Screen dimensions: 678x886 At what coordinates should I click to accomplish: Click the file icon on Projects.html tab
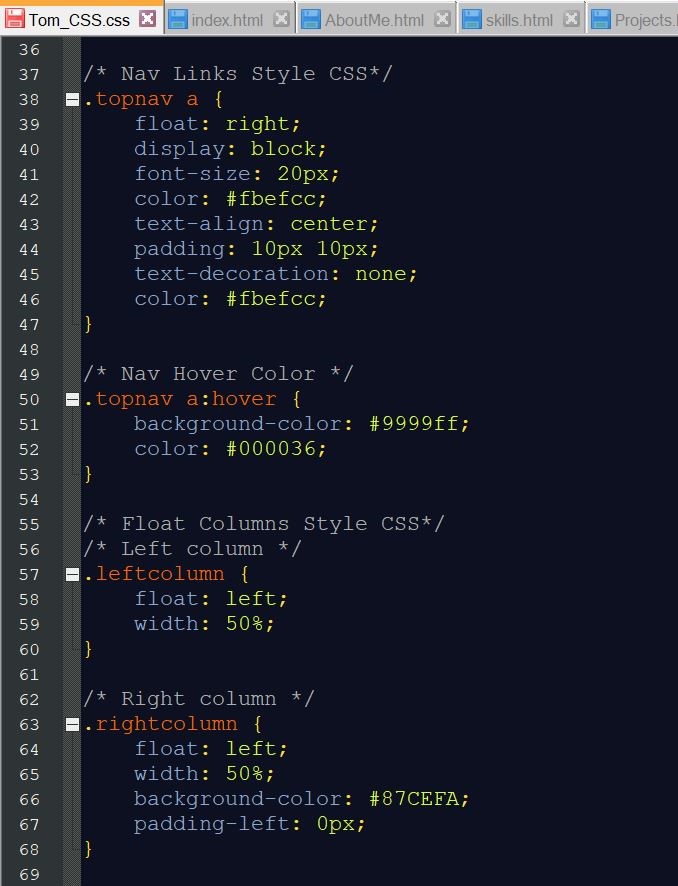[600, 17]
